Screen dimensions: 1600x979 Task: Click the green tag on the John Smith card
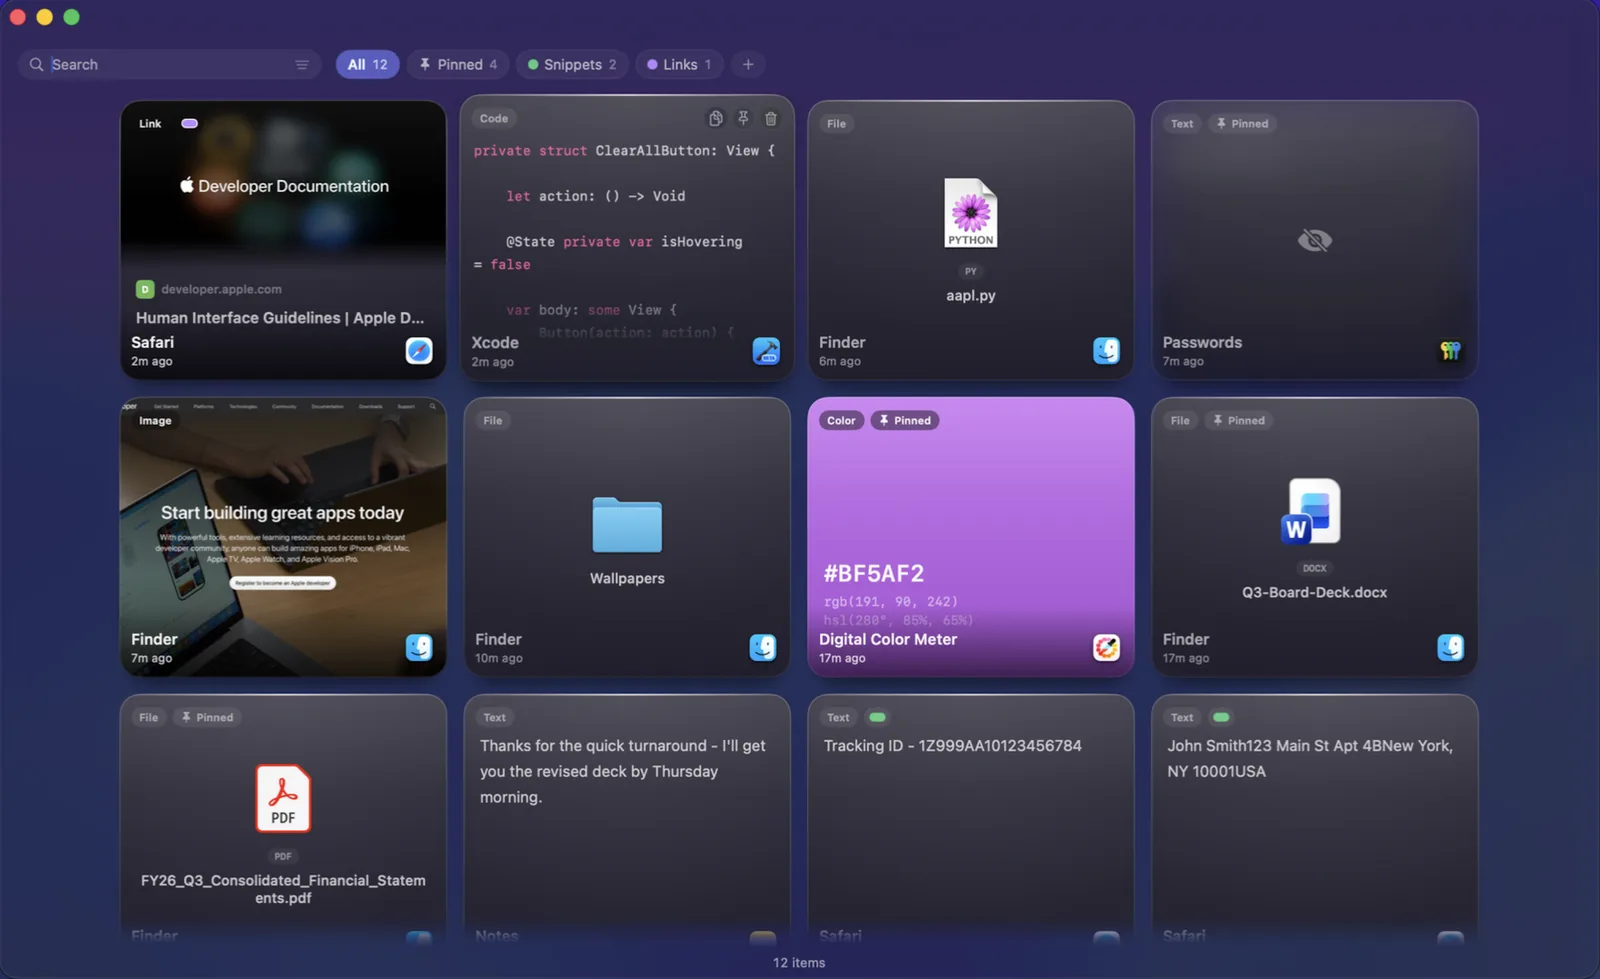coord(1221,718)
